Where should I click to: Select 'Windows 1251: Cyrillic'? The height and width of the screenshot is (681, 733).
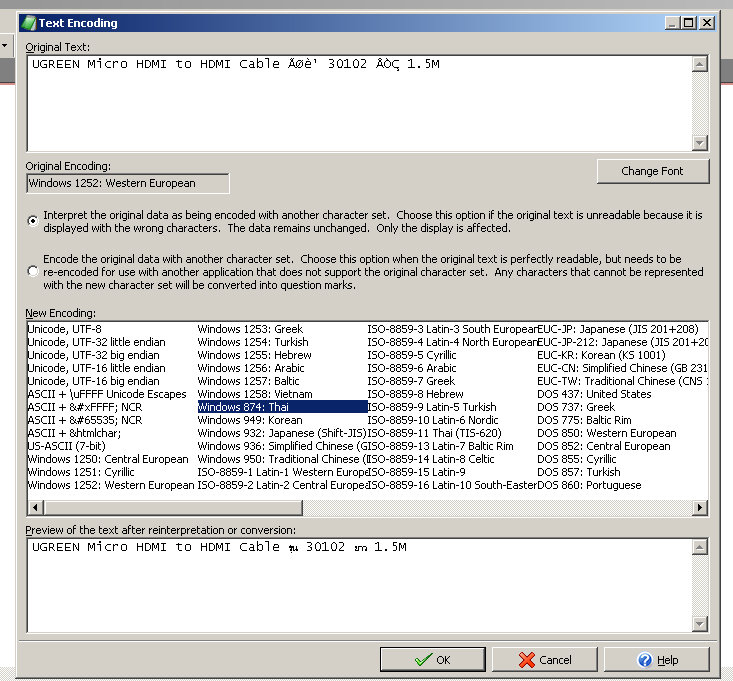[81, 472]
